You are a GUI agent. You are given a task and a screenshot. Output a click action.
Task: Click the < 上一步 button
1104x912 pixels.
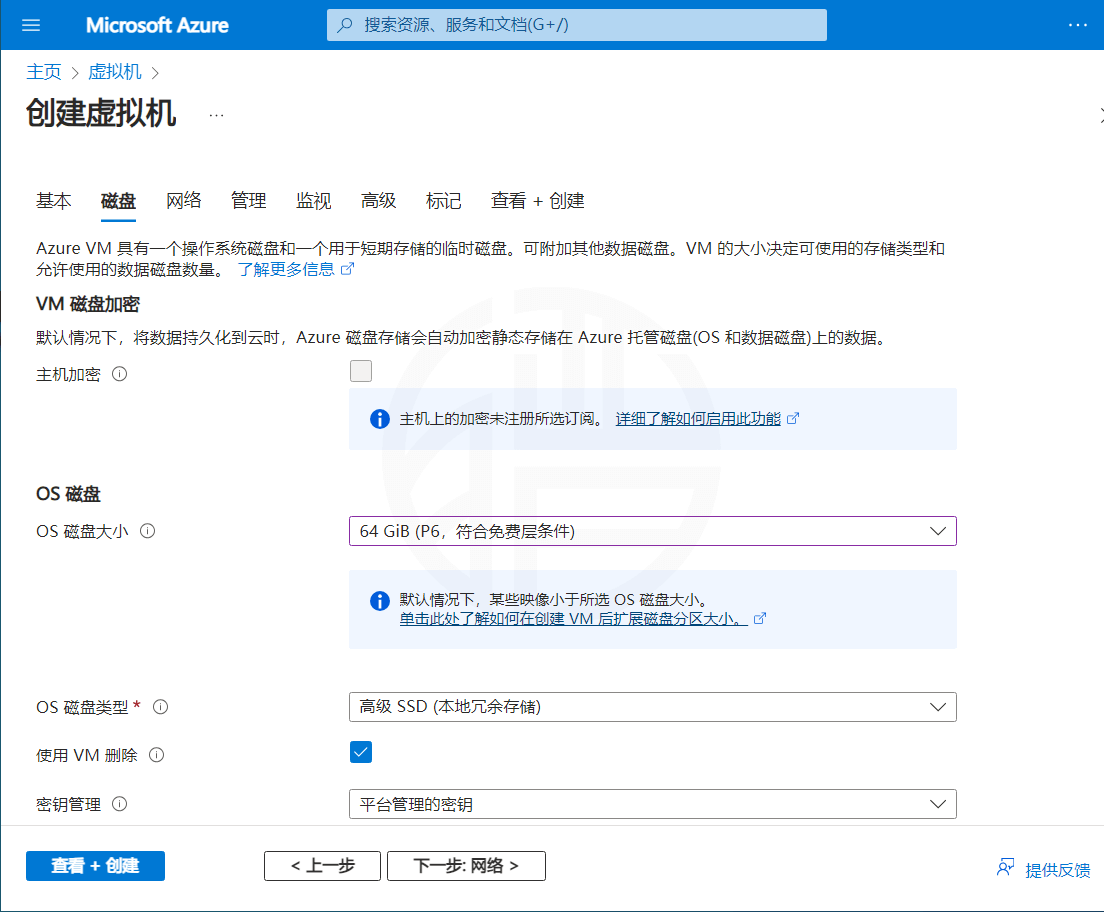(322, 866)
